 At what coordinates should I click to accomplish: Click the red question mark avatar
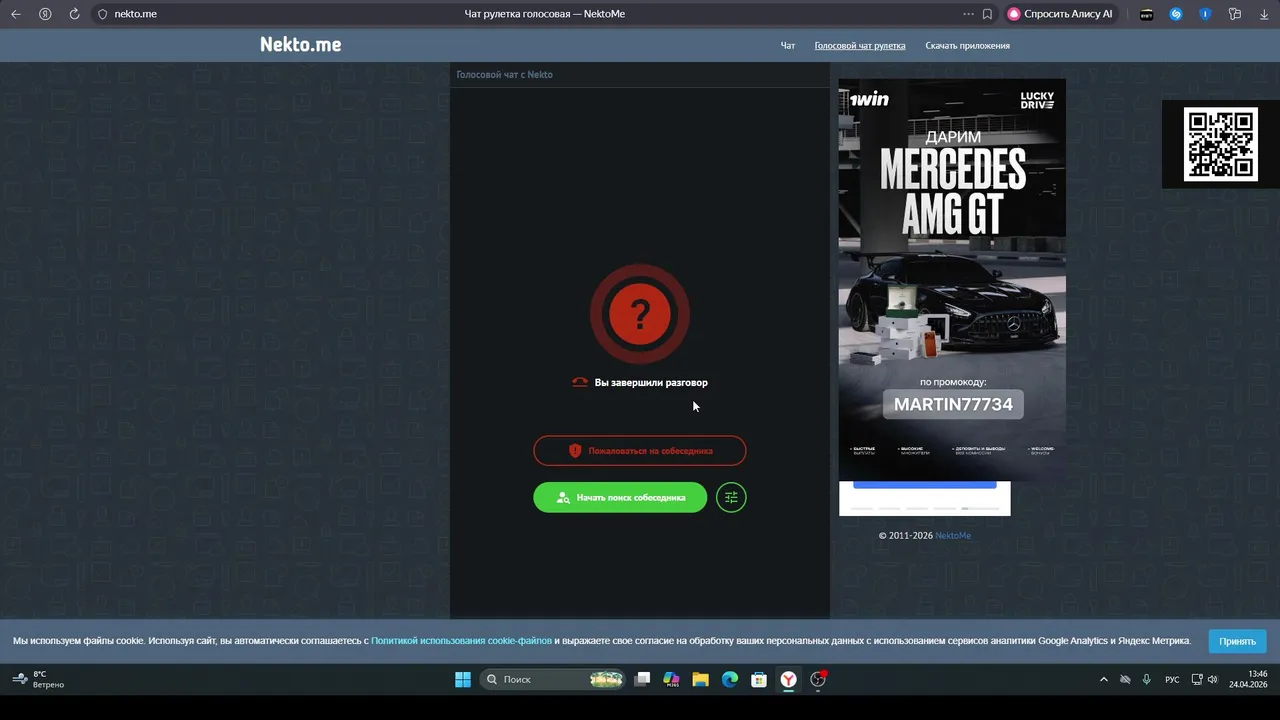point(640,315)
